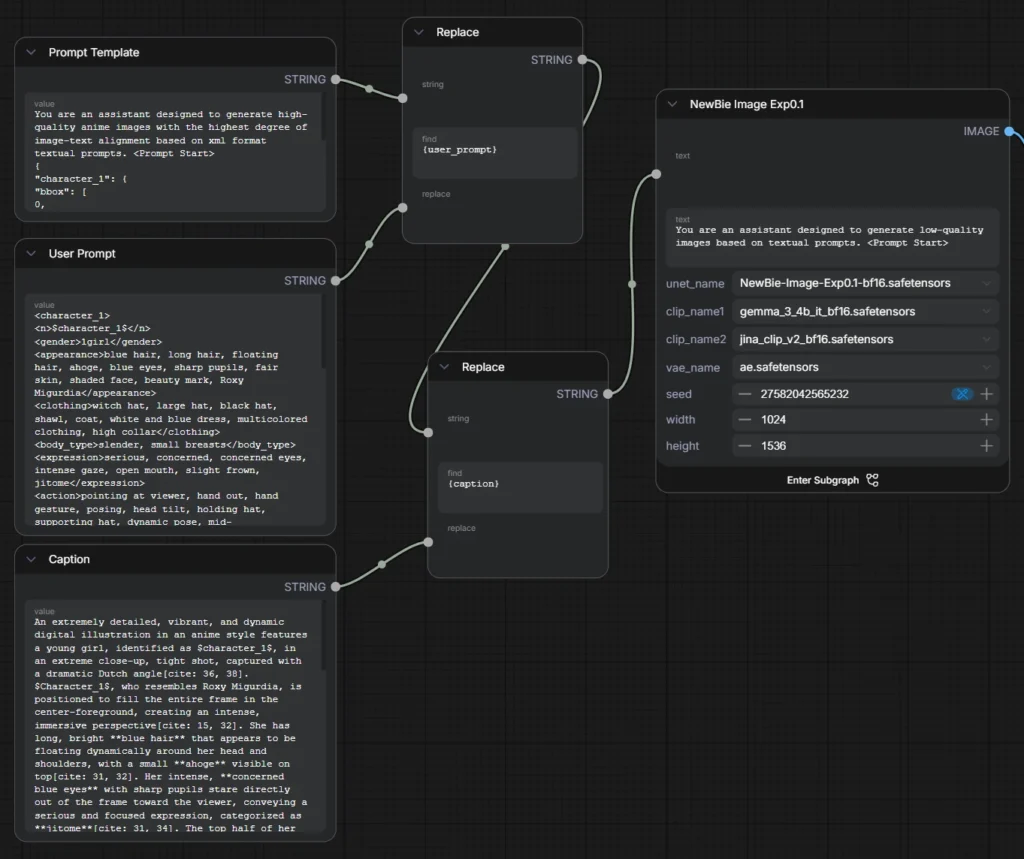Image resolution: width=1024 pixels, height=859 pixels.
Task: Collapse the NewBie Image Exp0.1 node
Action: coord(673,104)
